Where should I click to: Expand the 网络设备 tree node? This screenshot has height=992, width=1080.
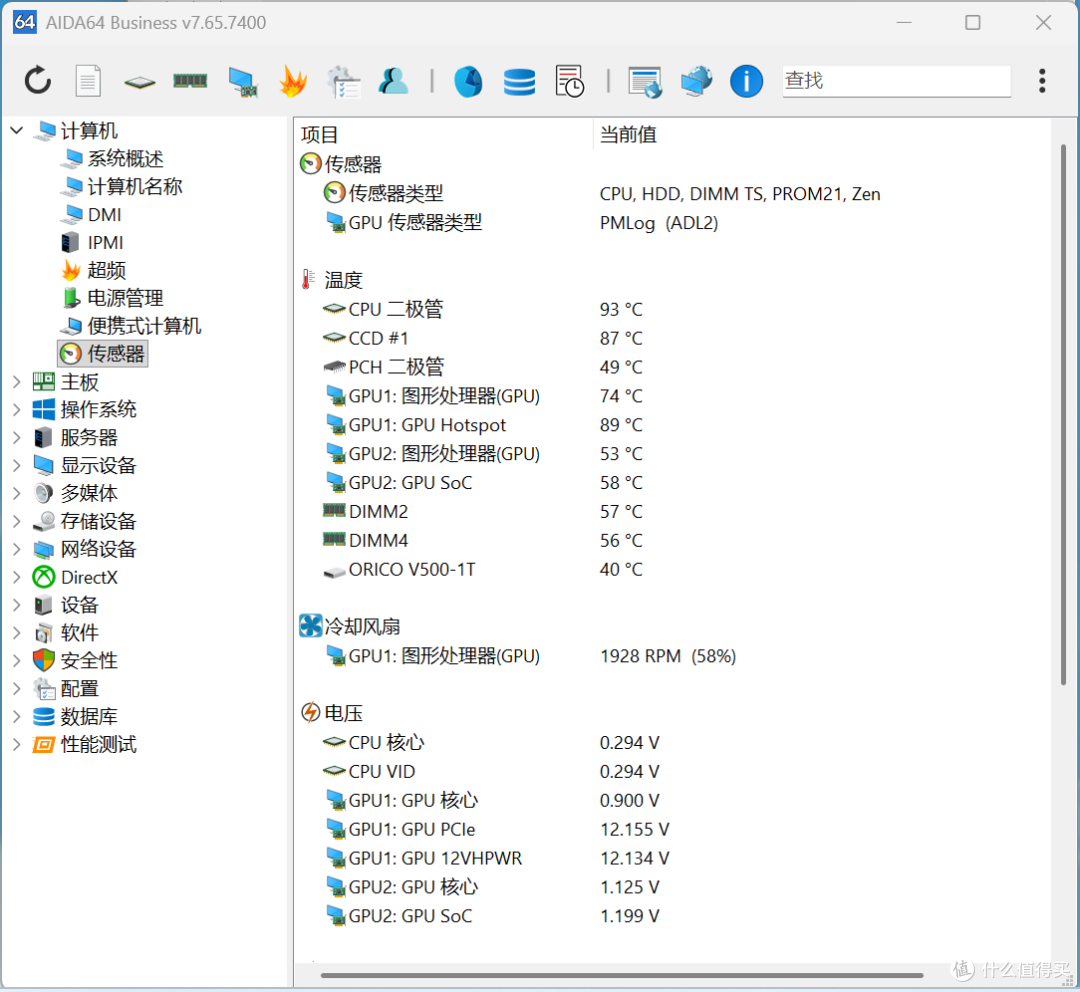tap(17, 549)
